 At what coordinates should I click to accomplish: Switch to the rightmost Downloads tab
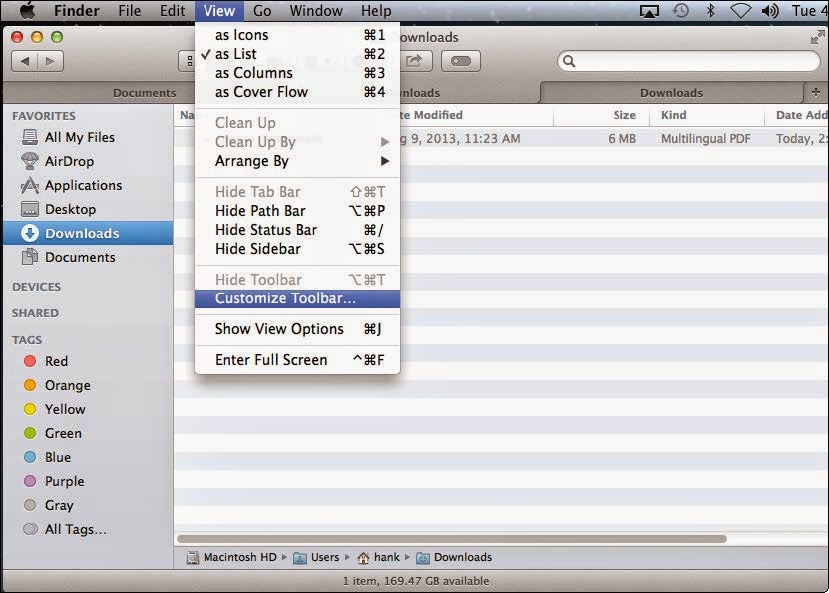coord(671,93)
